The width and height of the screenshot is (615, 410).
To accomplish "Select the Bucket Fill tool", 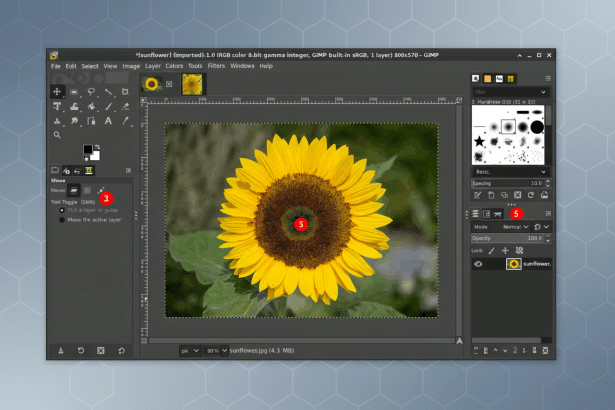I will 91,106.
